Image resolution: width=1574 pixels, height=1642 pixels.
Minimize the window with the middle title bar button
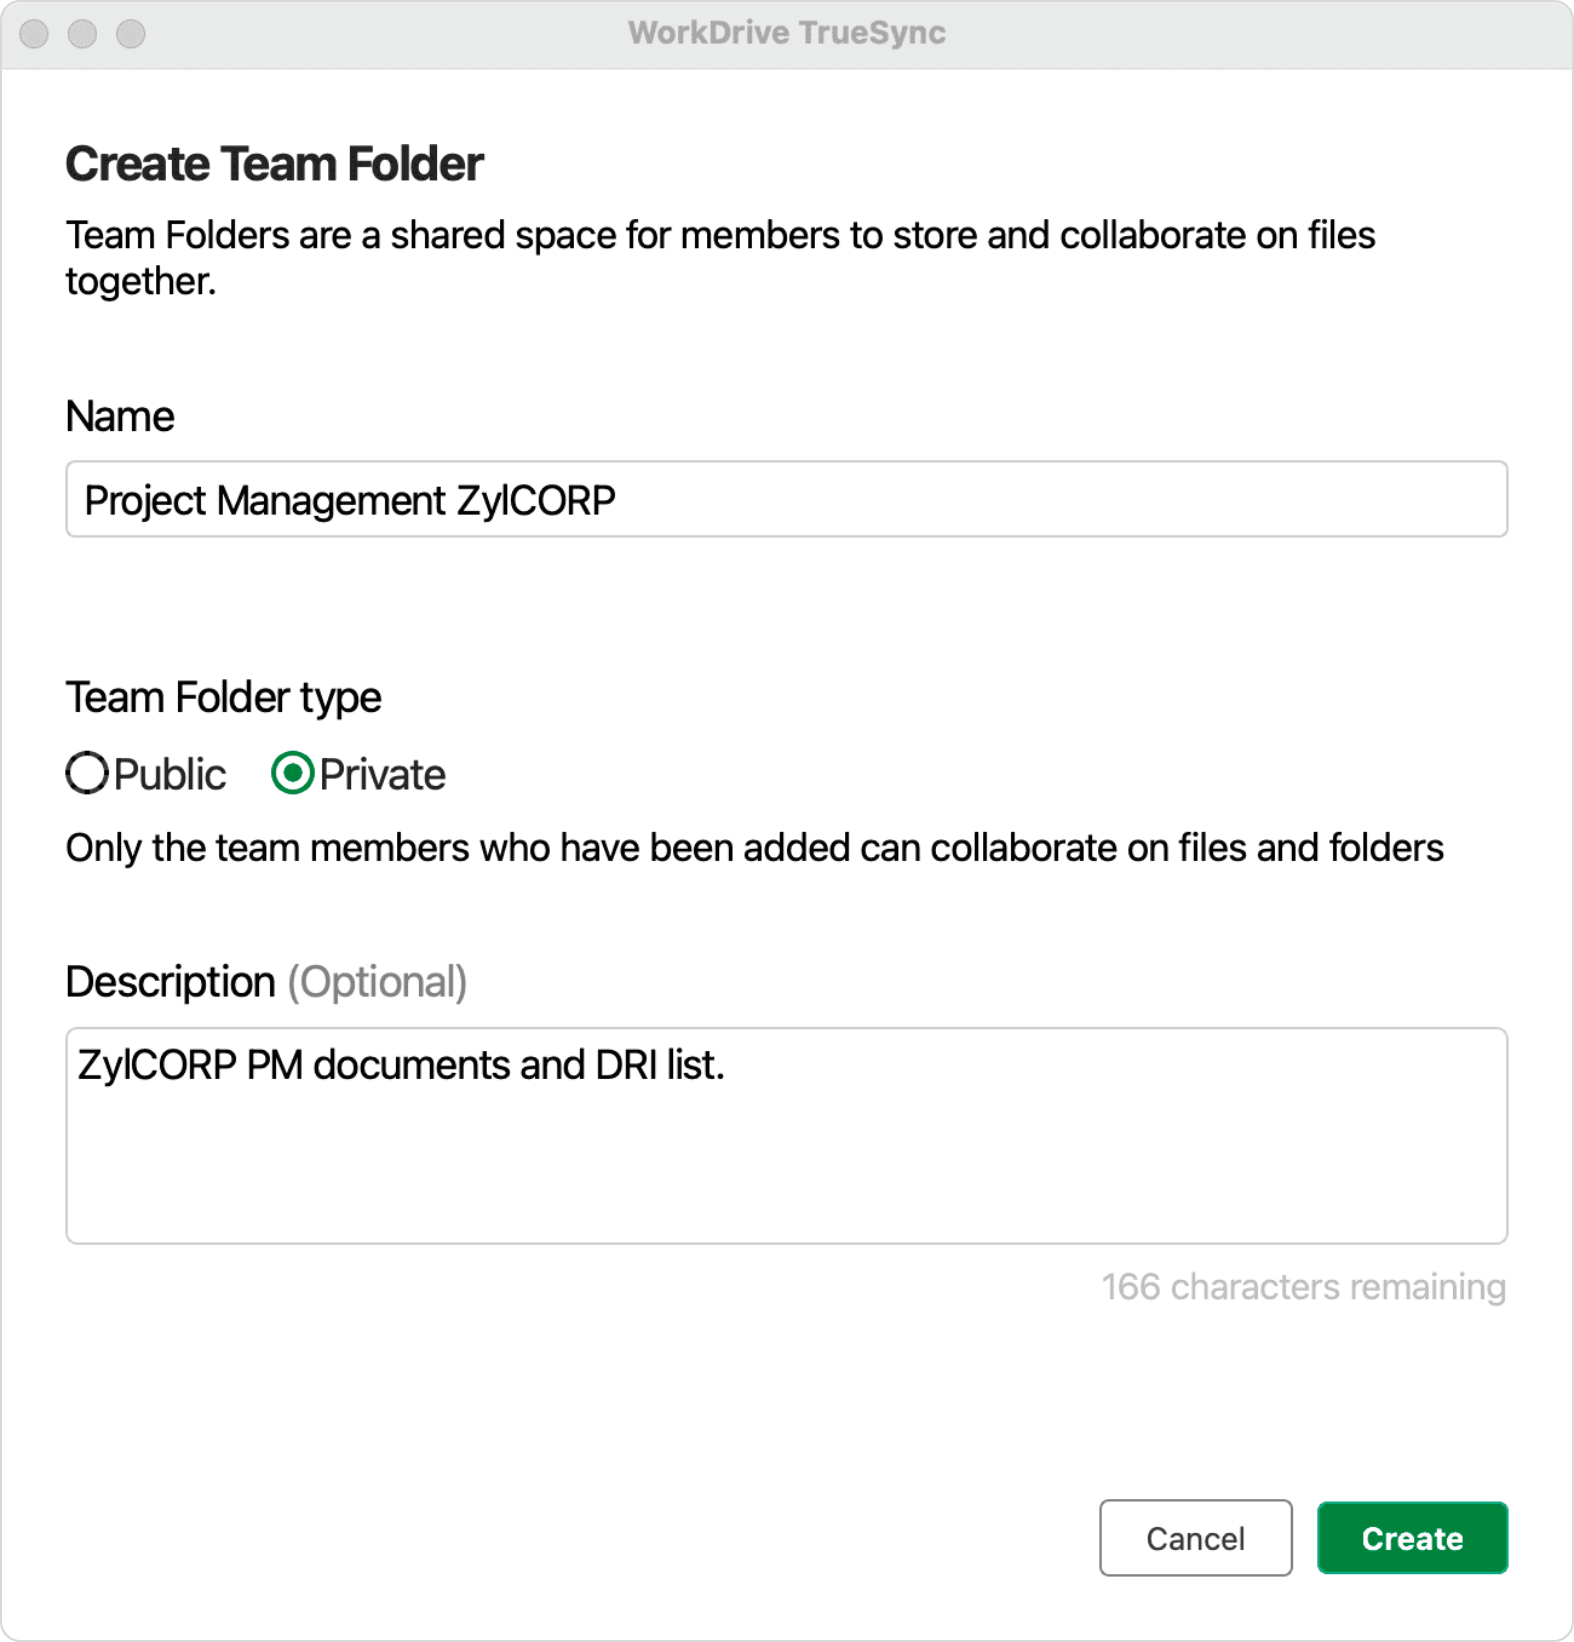coord(82,34)
